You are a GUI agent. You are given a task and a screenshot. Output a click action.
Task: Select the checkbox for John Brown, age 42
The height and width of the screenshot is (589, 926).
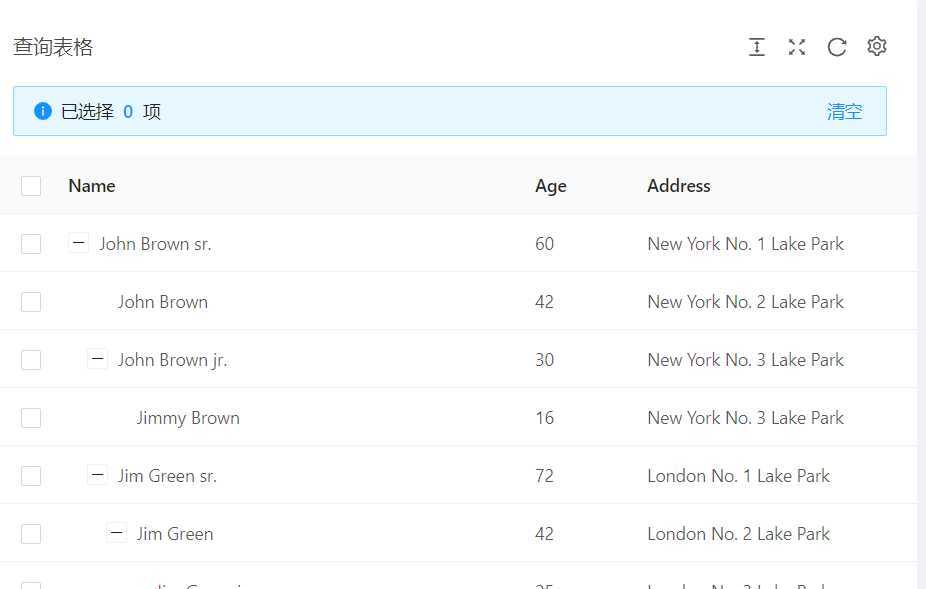pos(31,302)
